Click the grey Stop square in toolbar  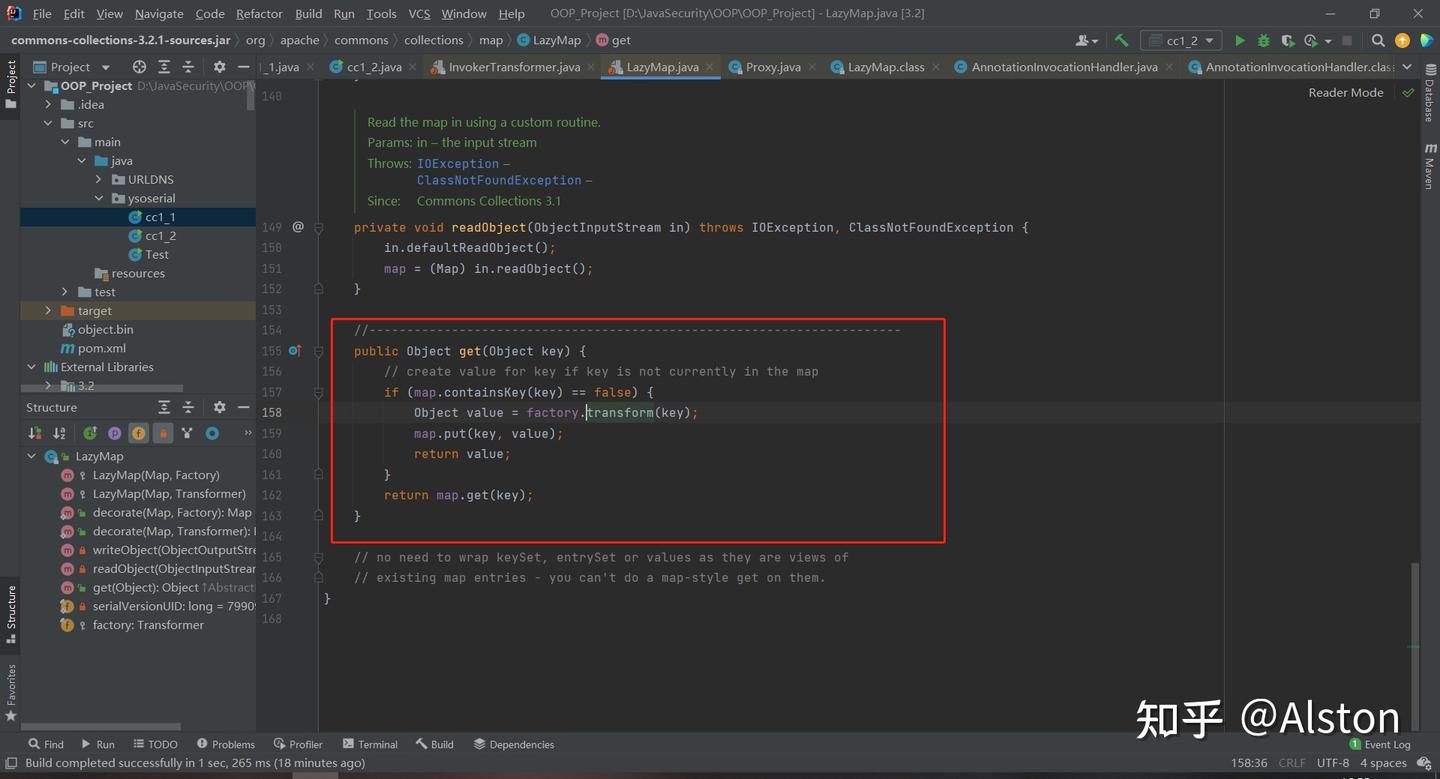[x=1347, y=41]
